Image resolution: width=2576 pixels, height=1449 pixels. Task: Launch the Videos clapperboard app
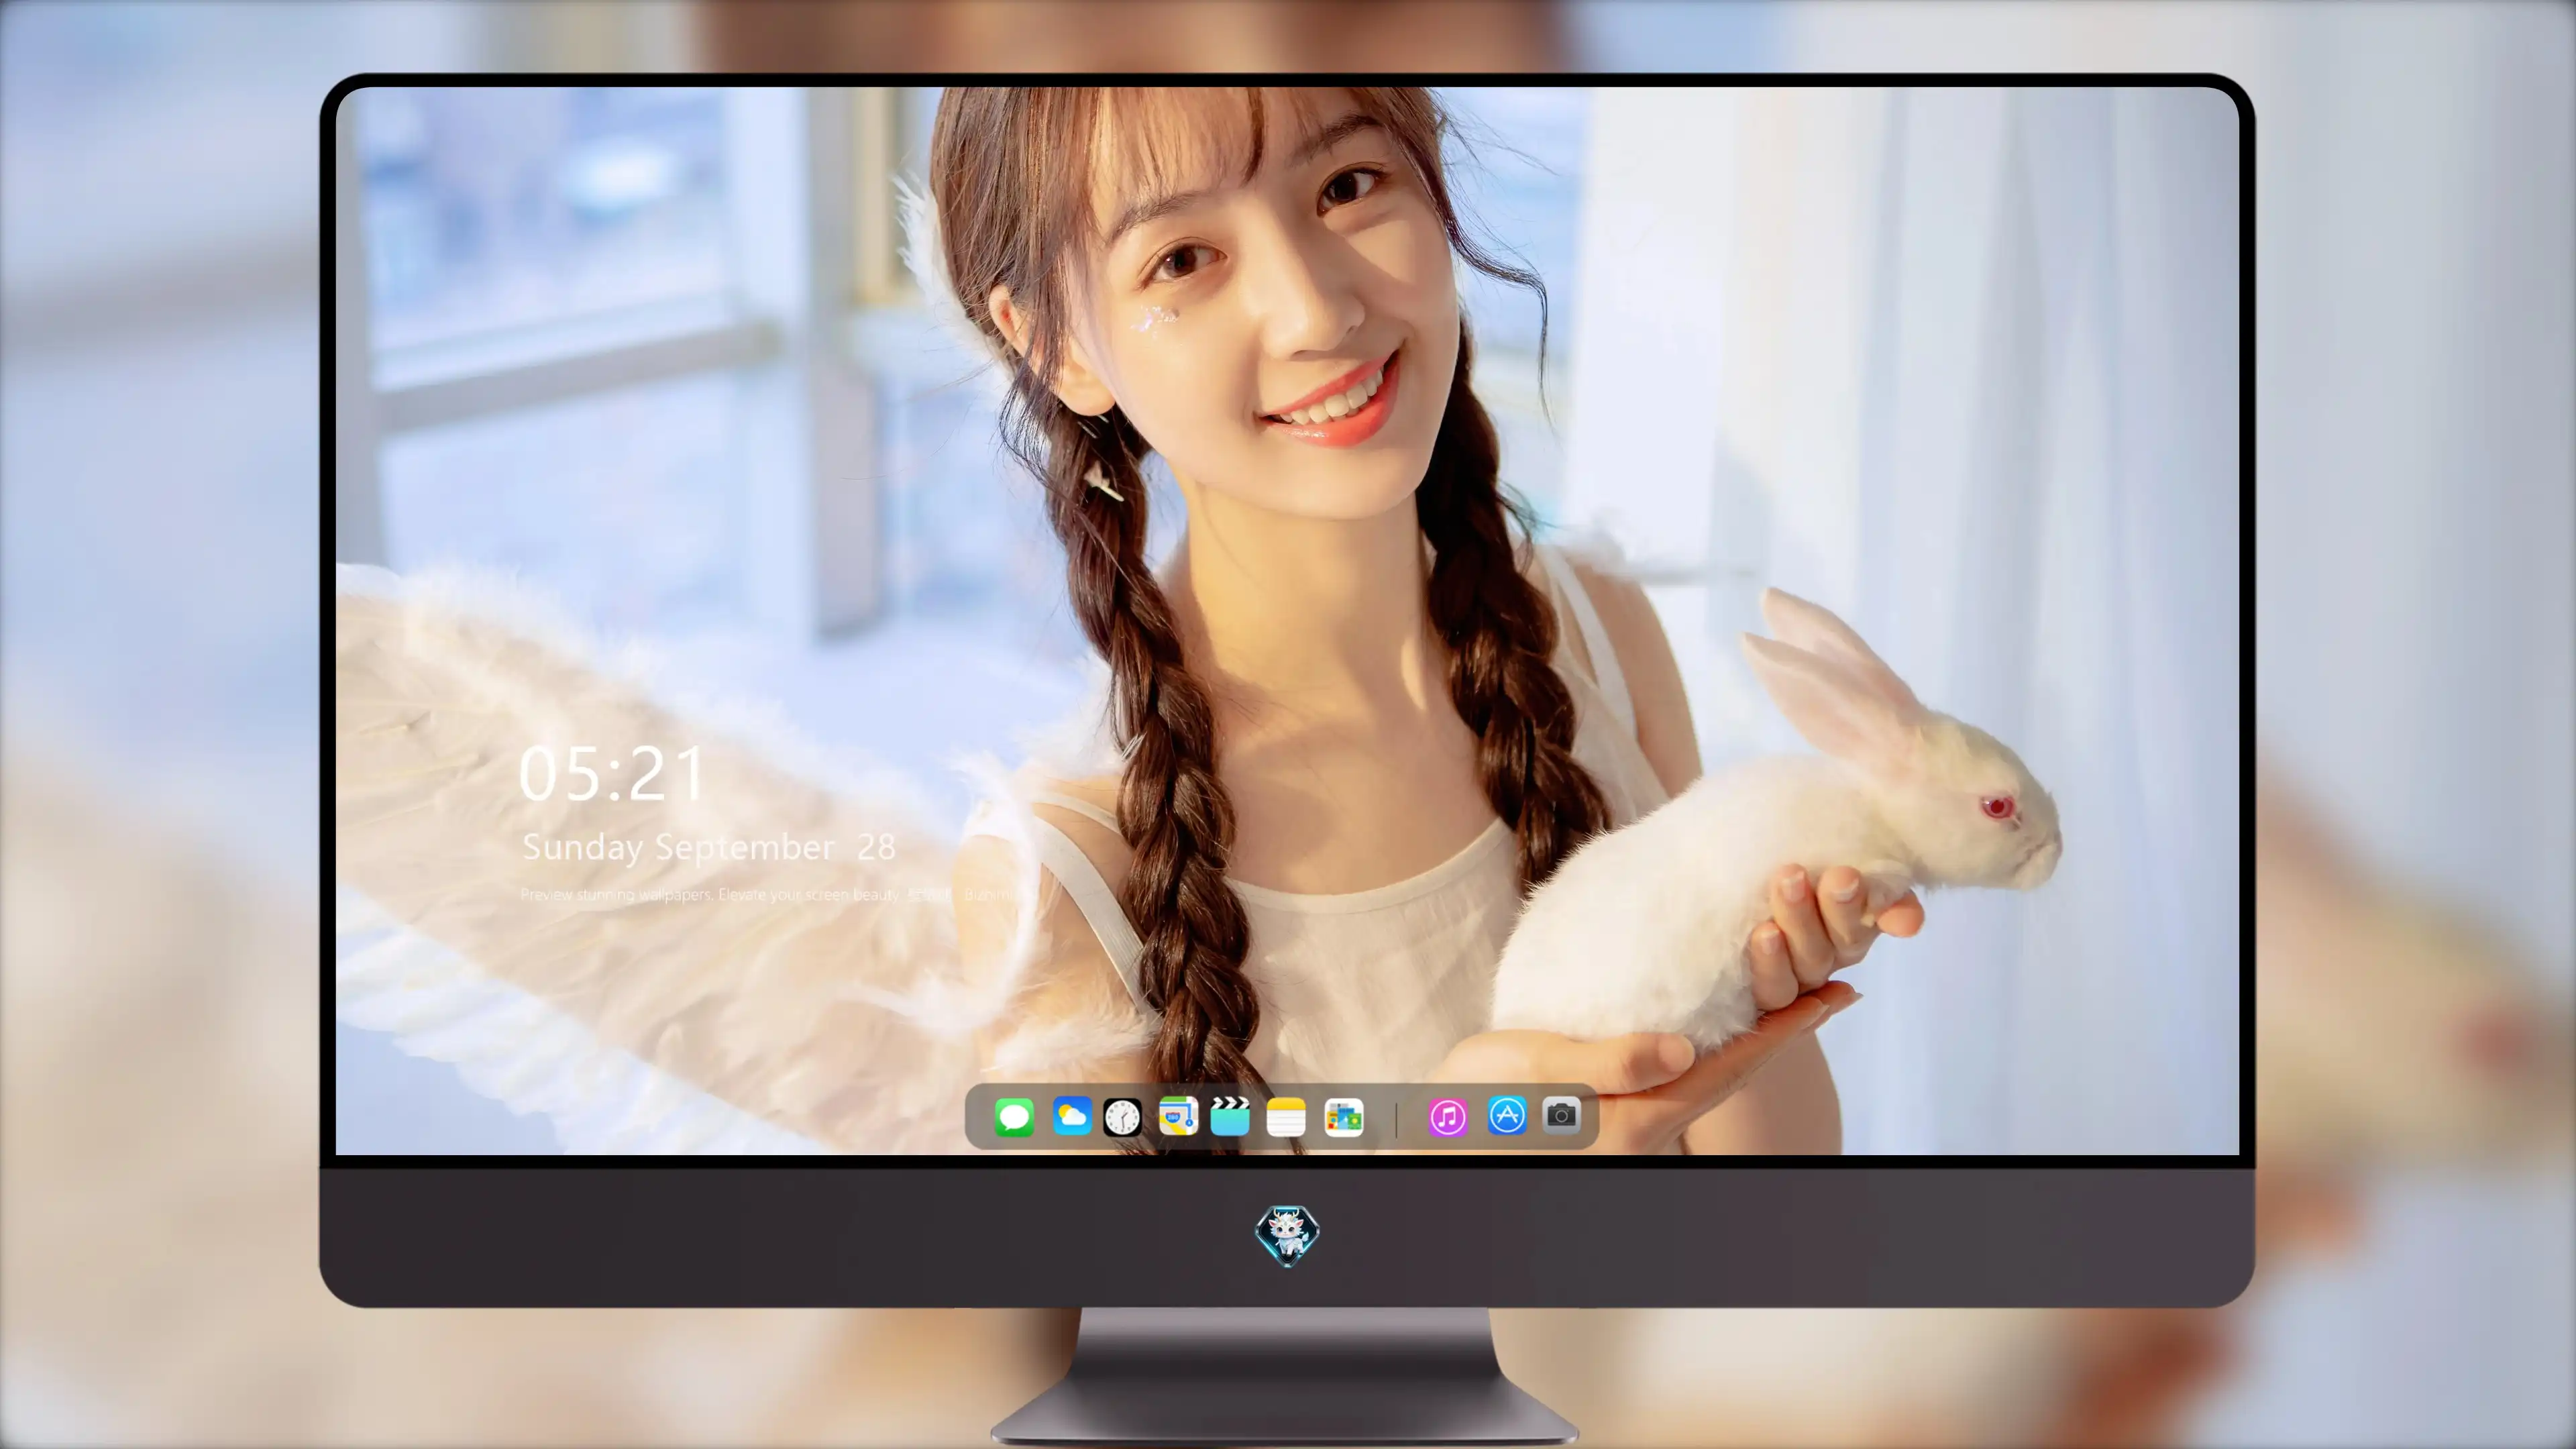[1230, 1116]
